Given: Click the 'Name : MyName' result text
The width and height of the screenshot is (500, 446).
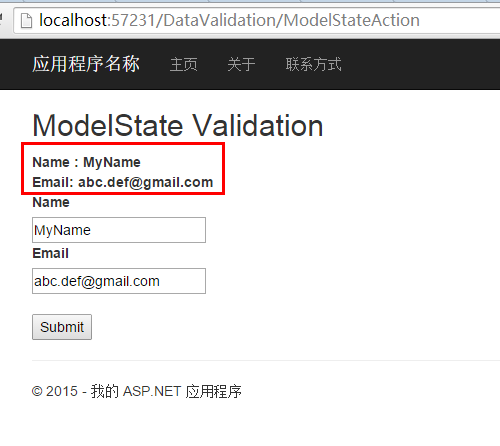Looking at the screenshot, I should (86, 162).
